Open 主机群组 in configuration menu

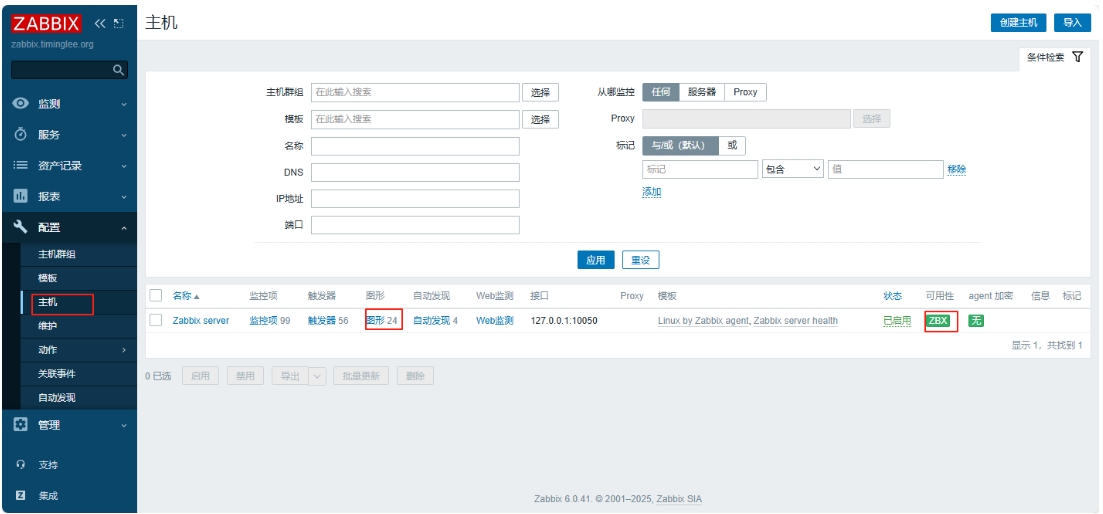(x=57, y=254)
